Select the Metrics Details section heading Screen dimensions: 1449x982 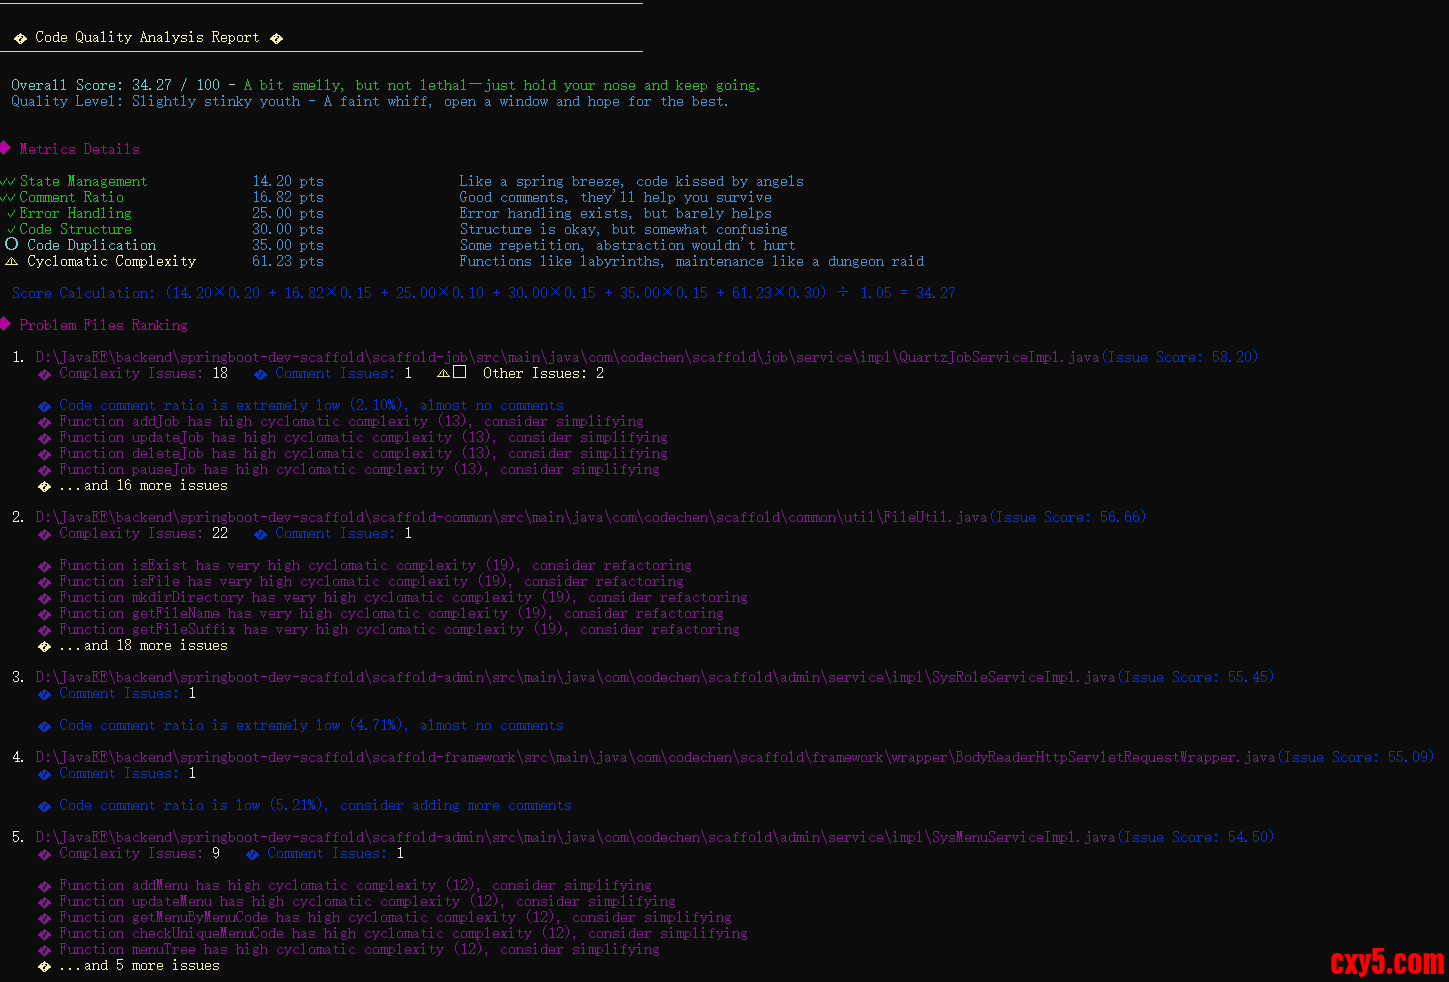click(x=79, y=149)
